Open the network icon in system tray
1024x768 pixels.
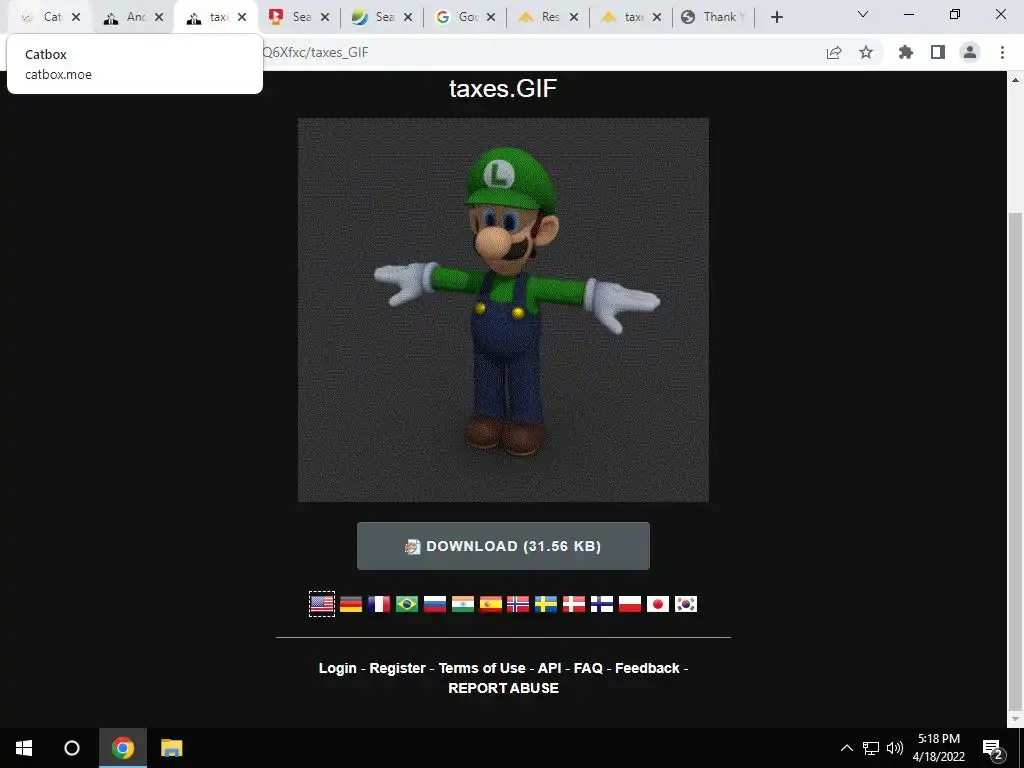tap(871, 748)
